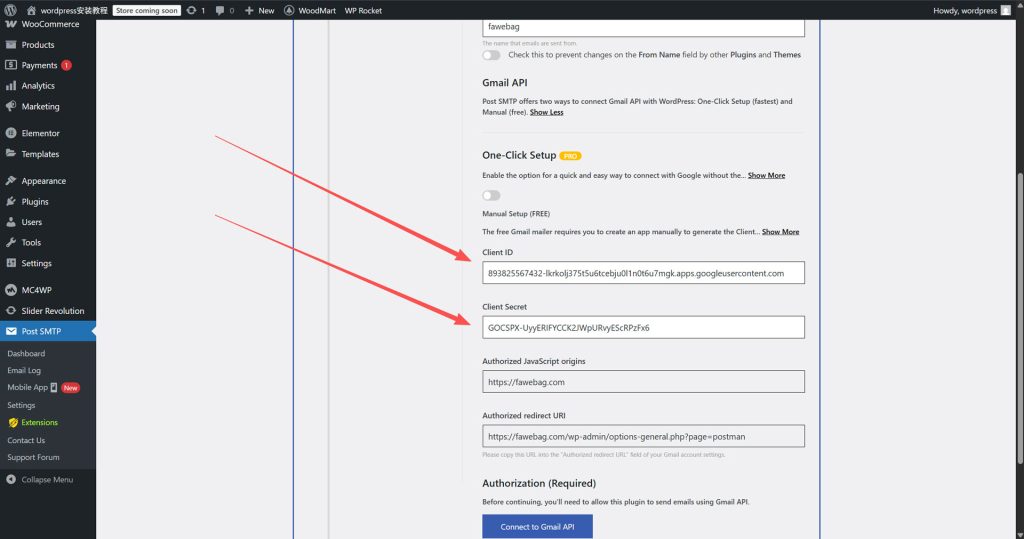
Task: Click the WP Rocket admin bar link
Action: click(363, 10)
